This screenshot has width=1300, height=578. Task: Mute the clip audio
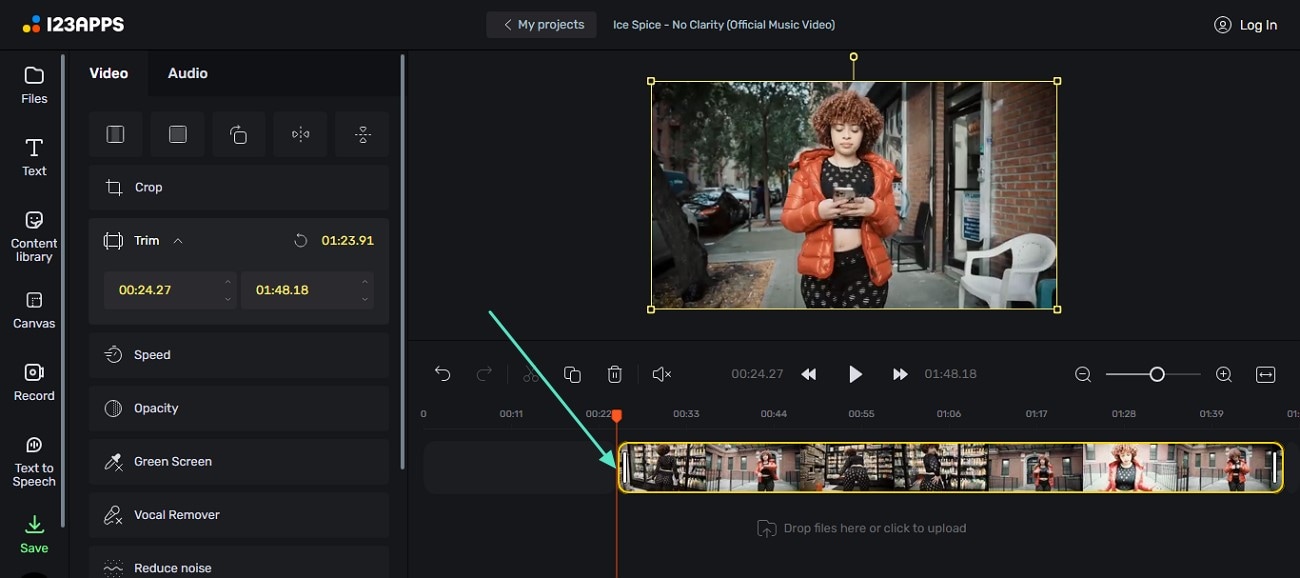(661, 374)
